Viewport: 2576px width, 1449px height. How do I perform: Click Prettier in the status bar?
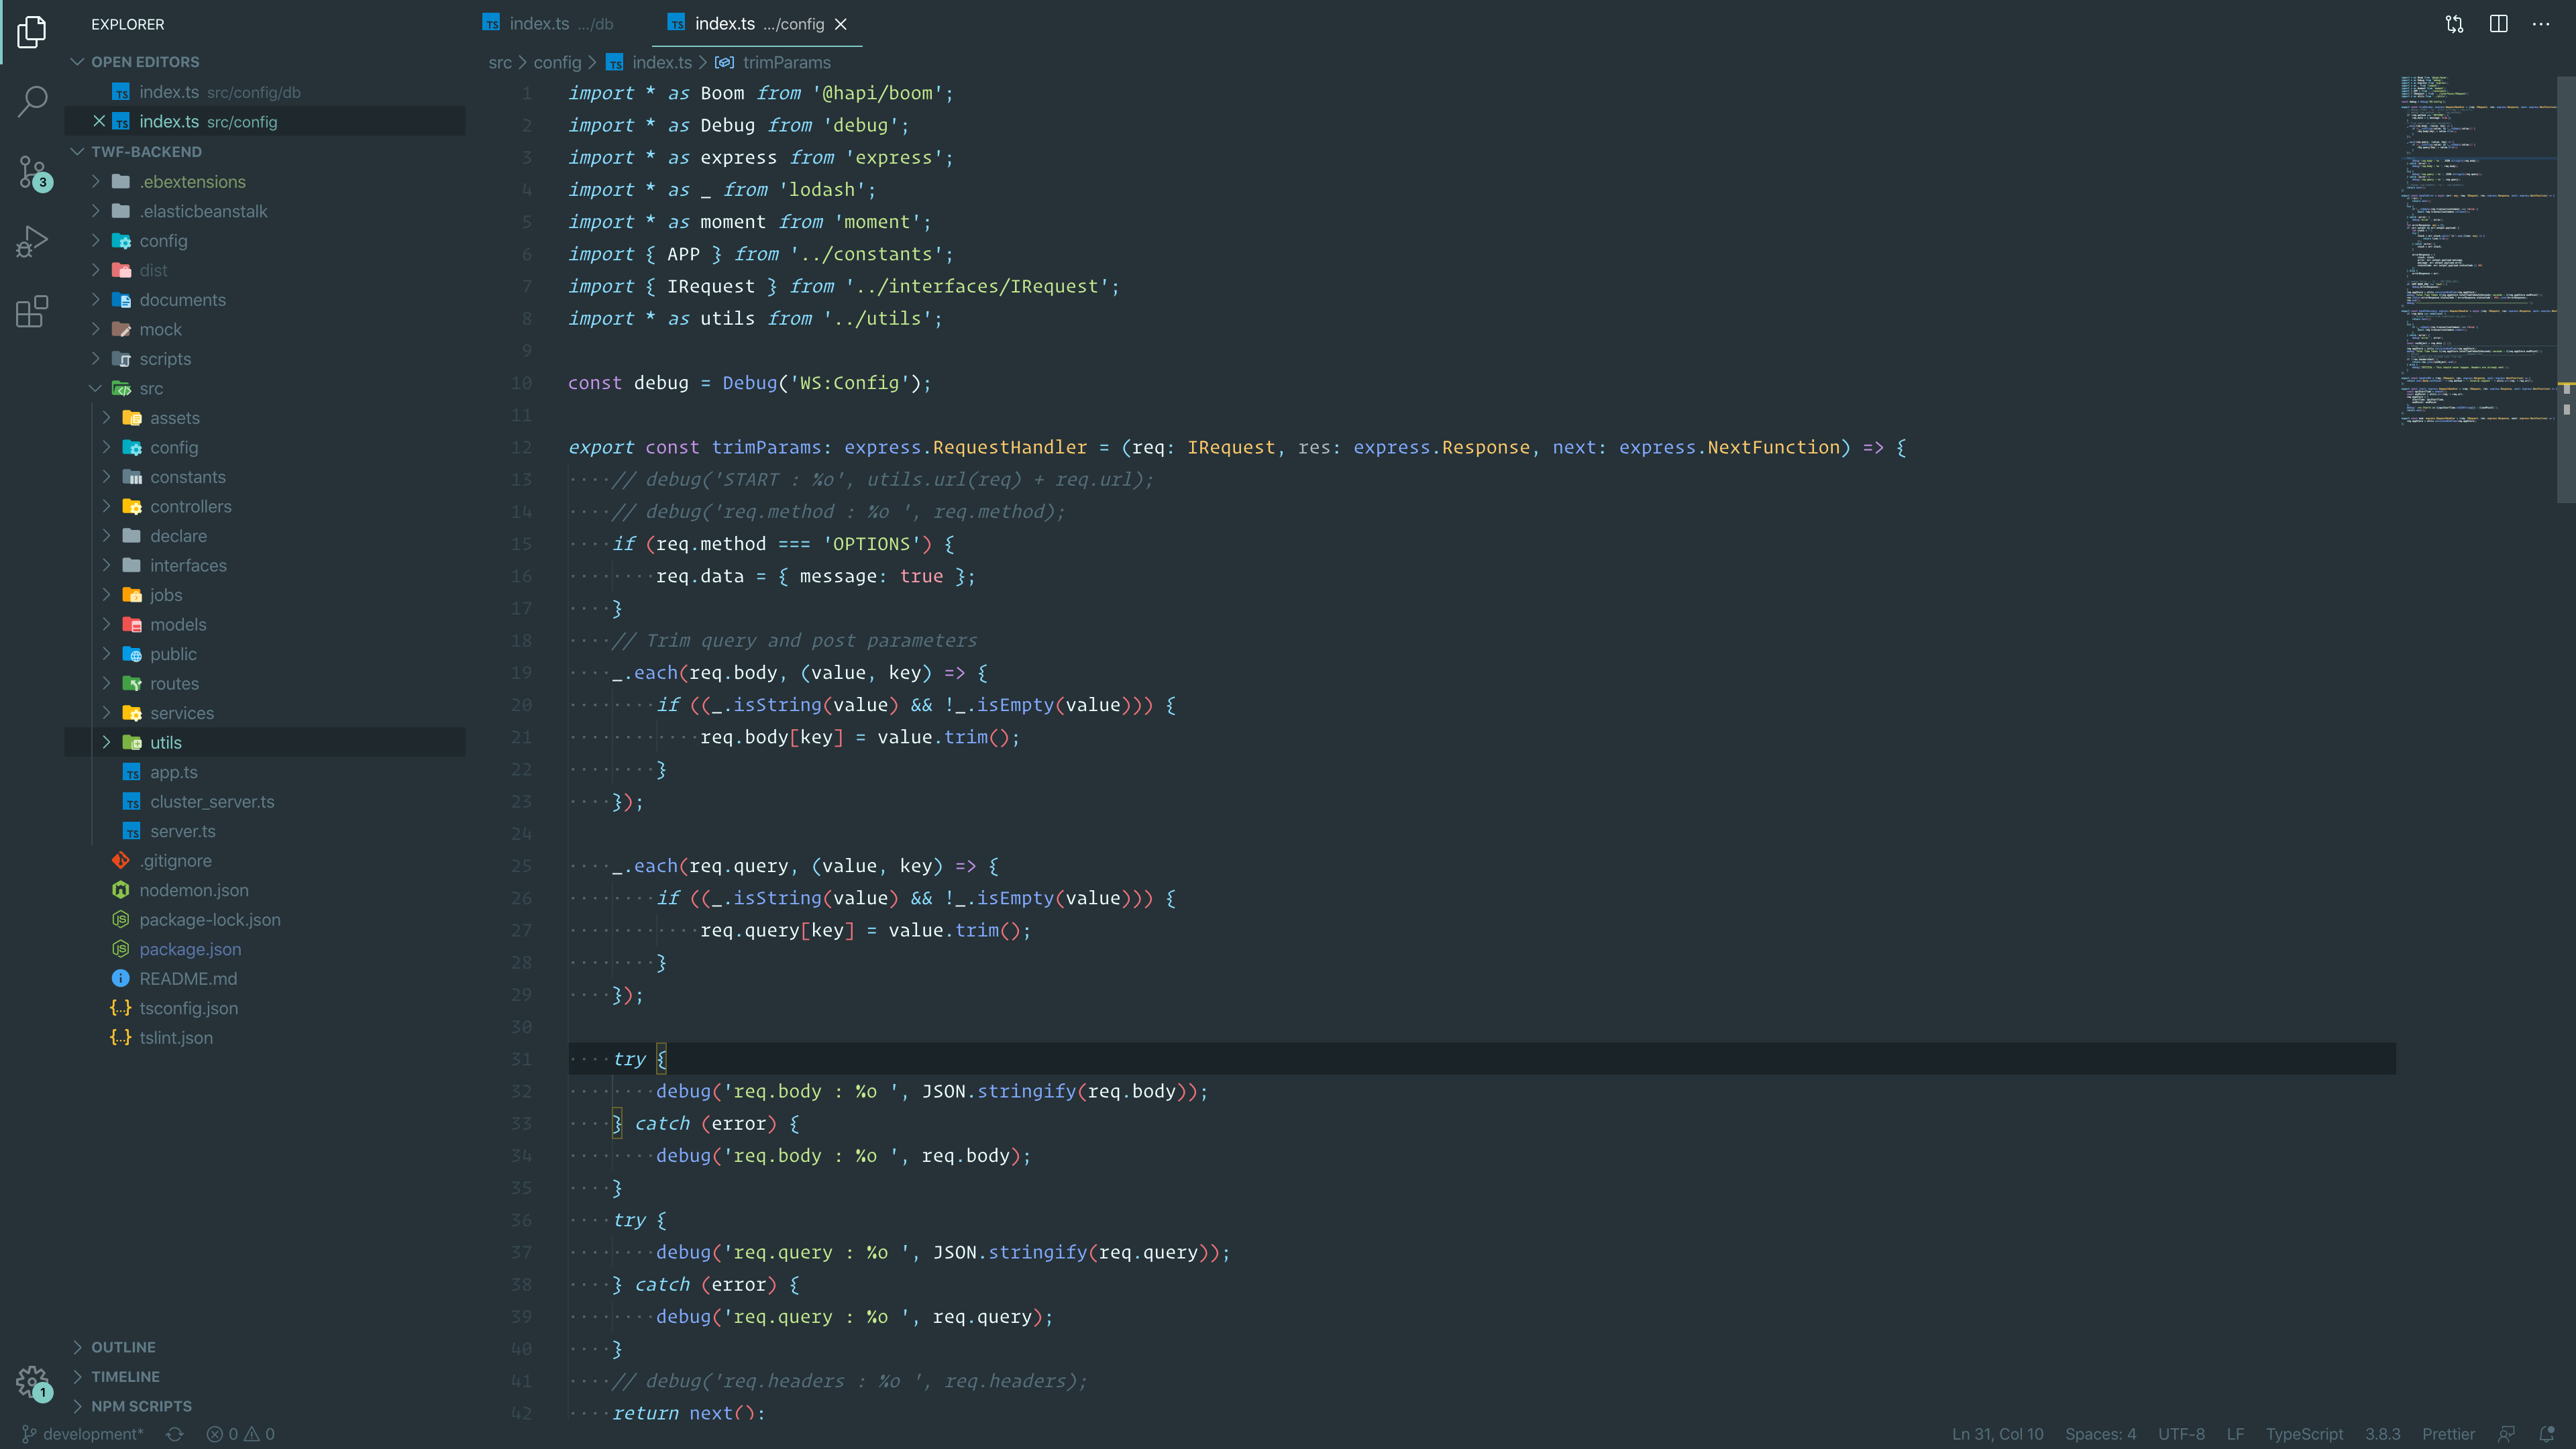click(x=2448, y=1434)
